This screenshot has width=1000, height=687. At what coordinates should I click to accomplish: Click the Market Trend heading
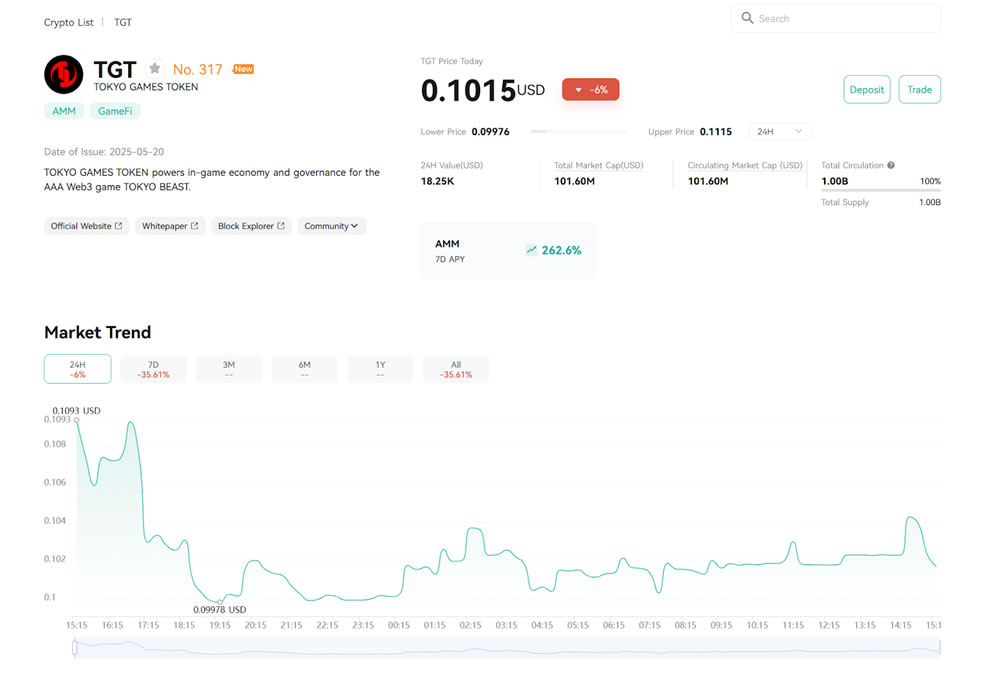[x=98, y=332]
